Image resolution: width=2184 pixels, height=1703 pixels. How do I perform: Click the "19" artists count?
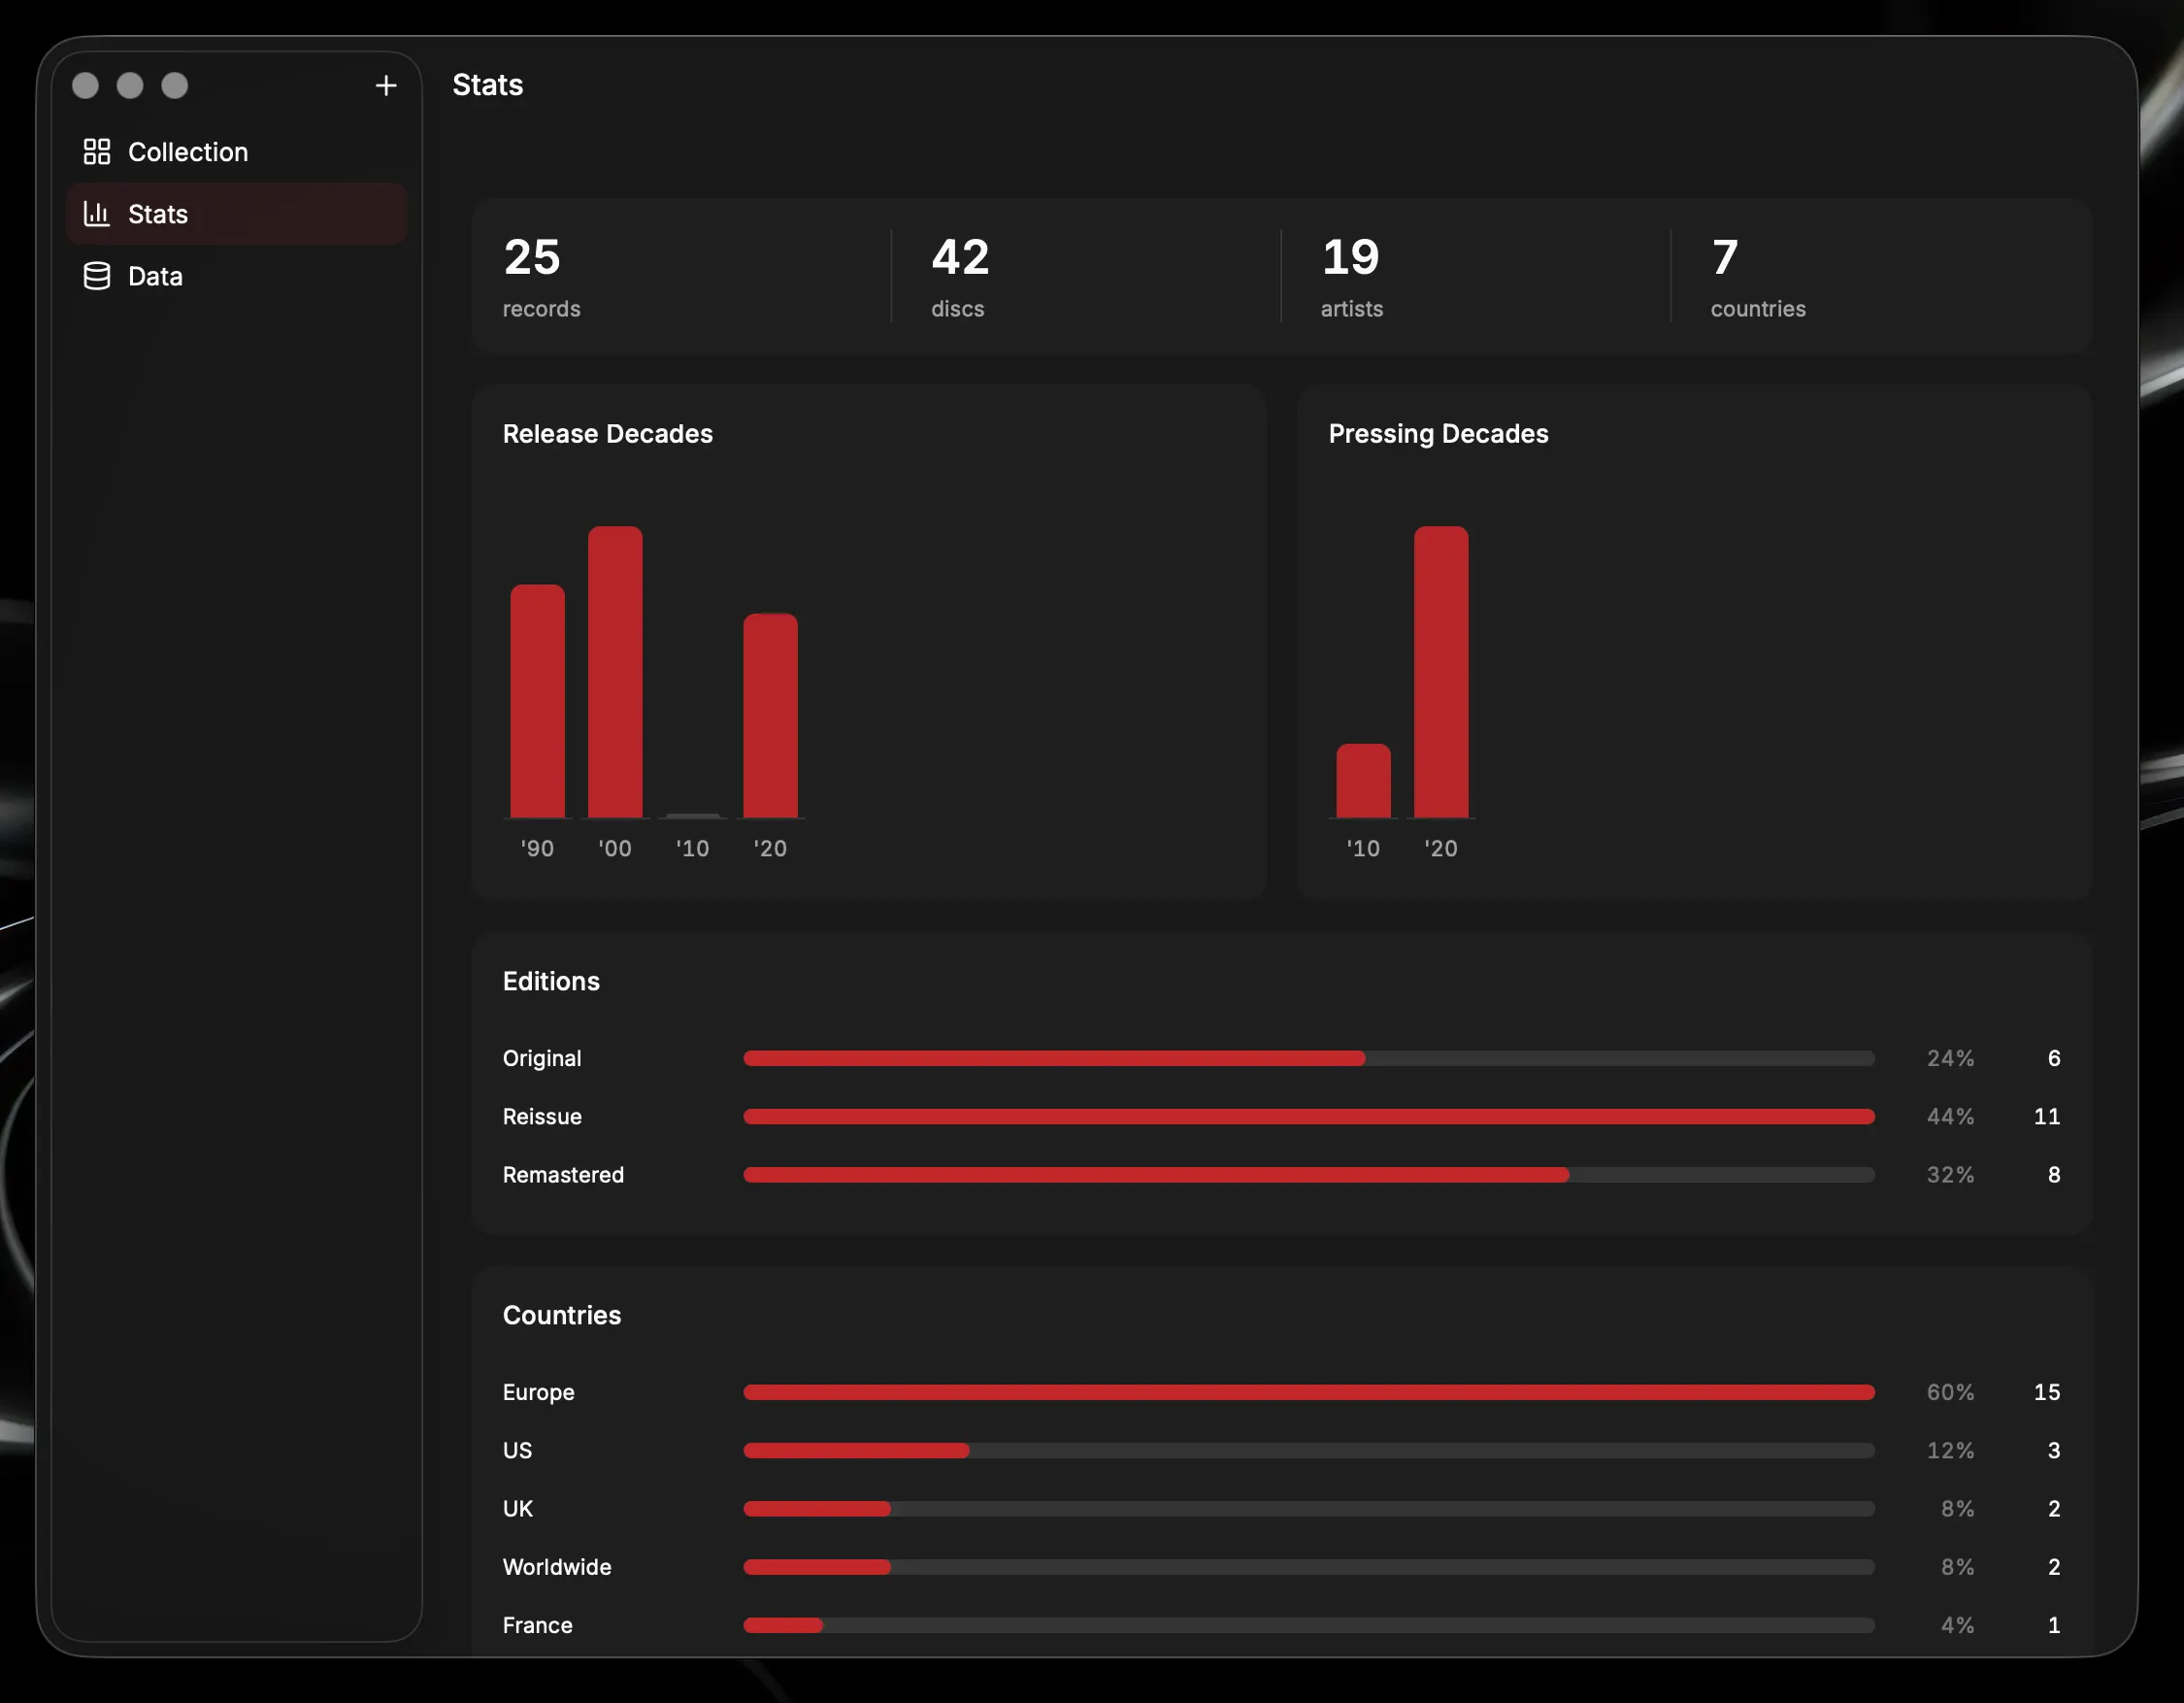(x=1350, y=257)
